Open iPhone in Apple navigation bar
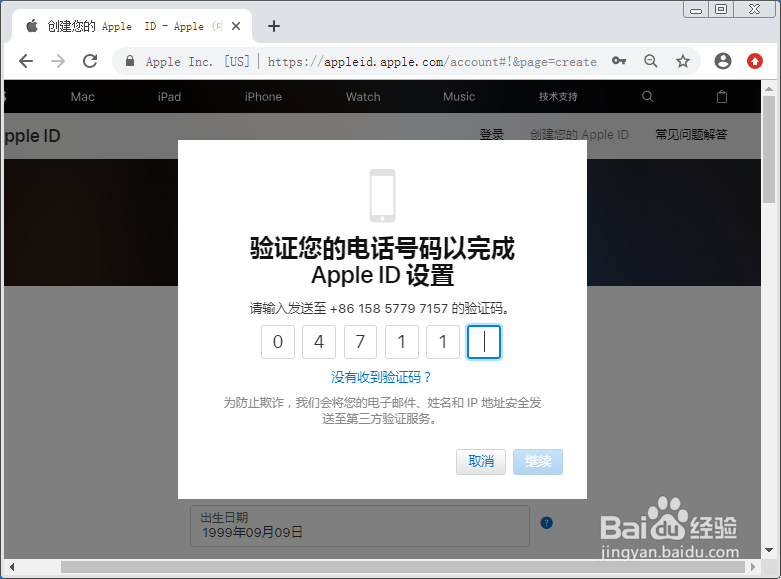The image size is (781, 579). point(263,97)
